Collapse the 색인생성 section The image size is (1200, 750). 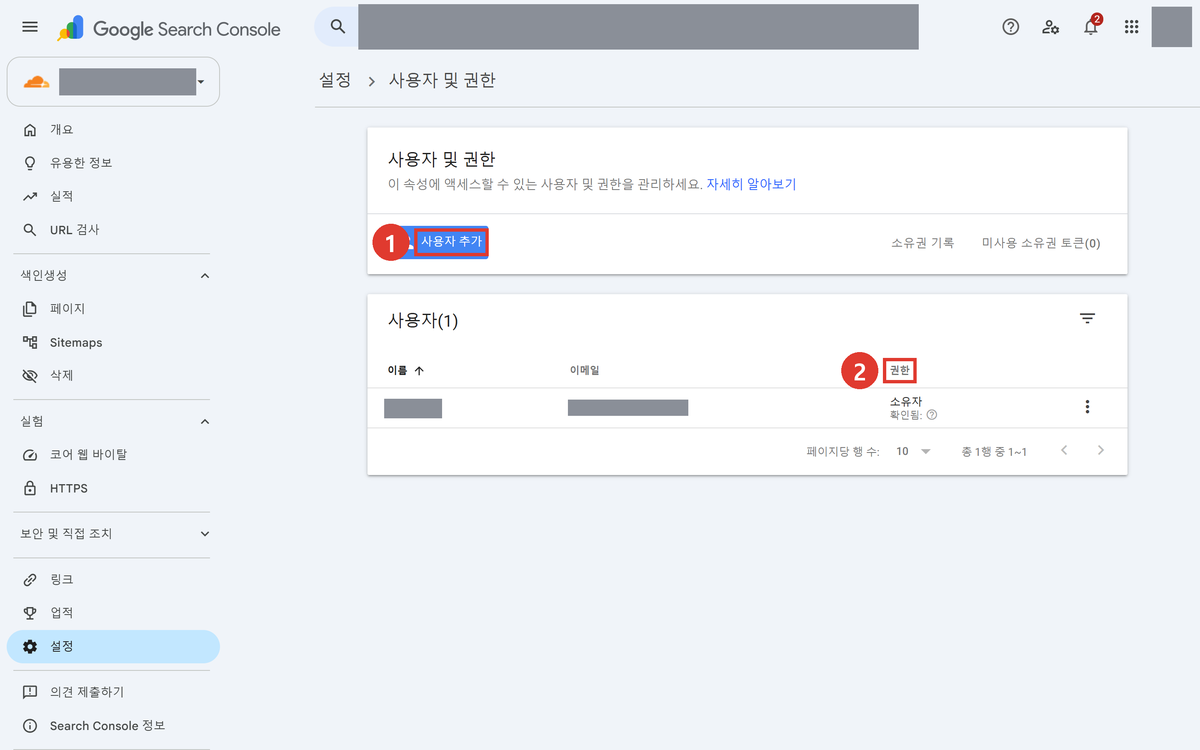tap(205, 275)
